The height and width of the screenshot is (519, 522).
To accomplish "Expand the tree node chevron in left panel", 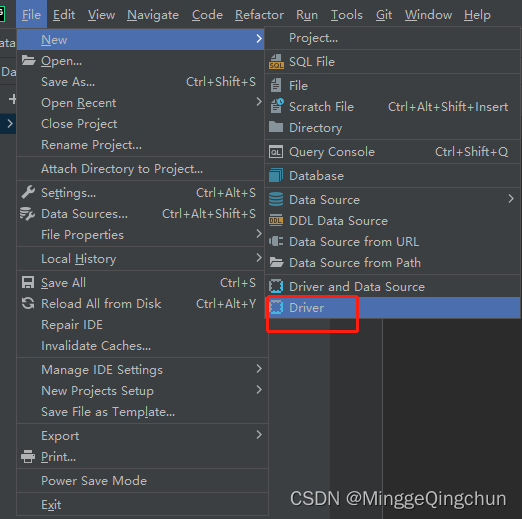I will [10, 124].
